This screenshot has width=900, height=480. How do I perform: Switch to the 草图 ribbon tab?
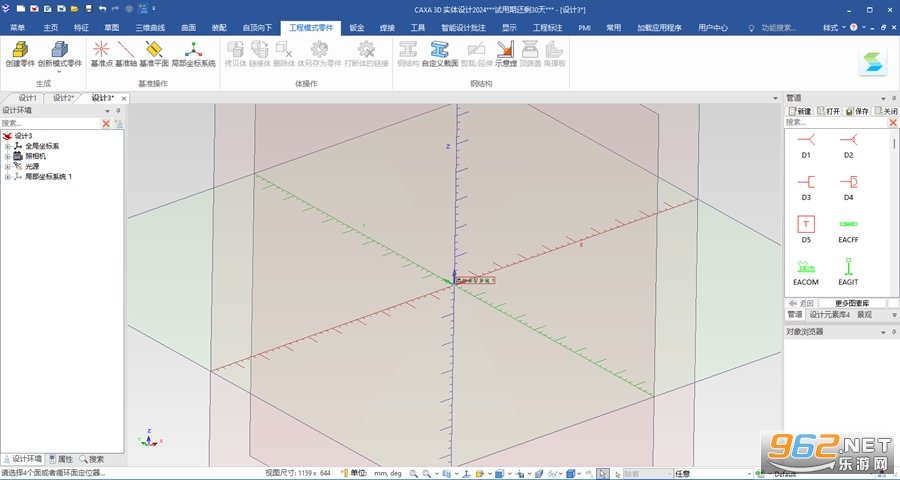112,28
